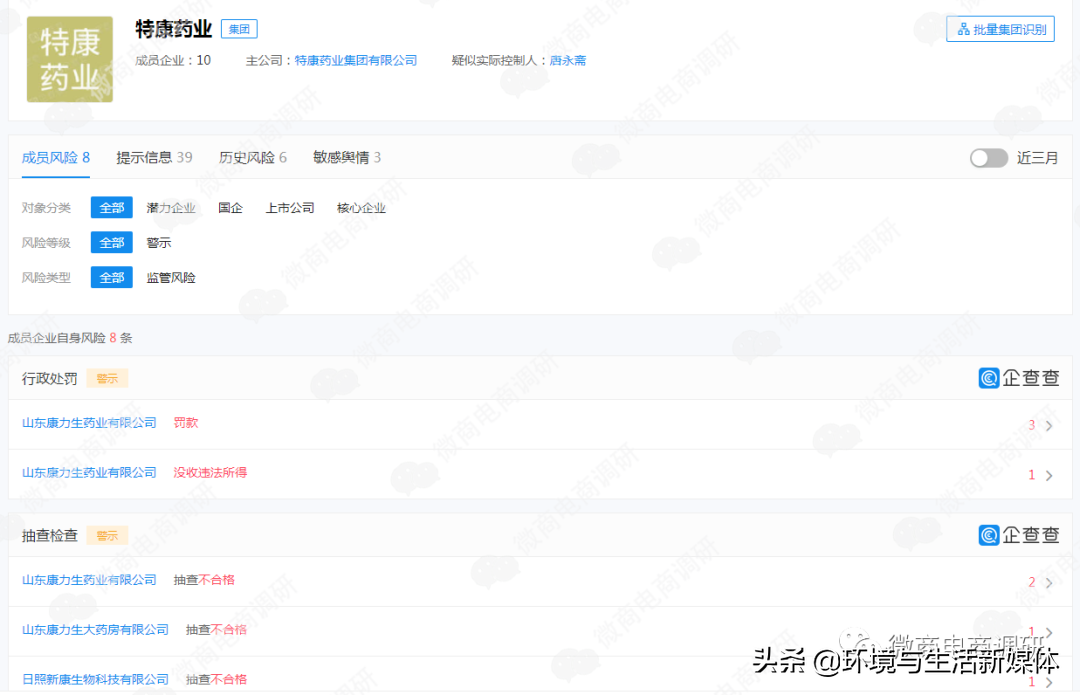Open controller 唐永斋 profile link
The image size is (1080, 695).
coord(568,61)
